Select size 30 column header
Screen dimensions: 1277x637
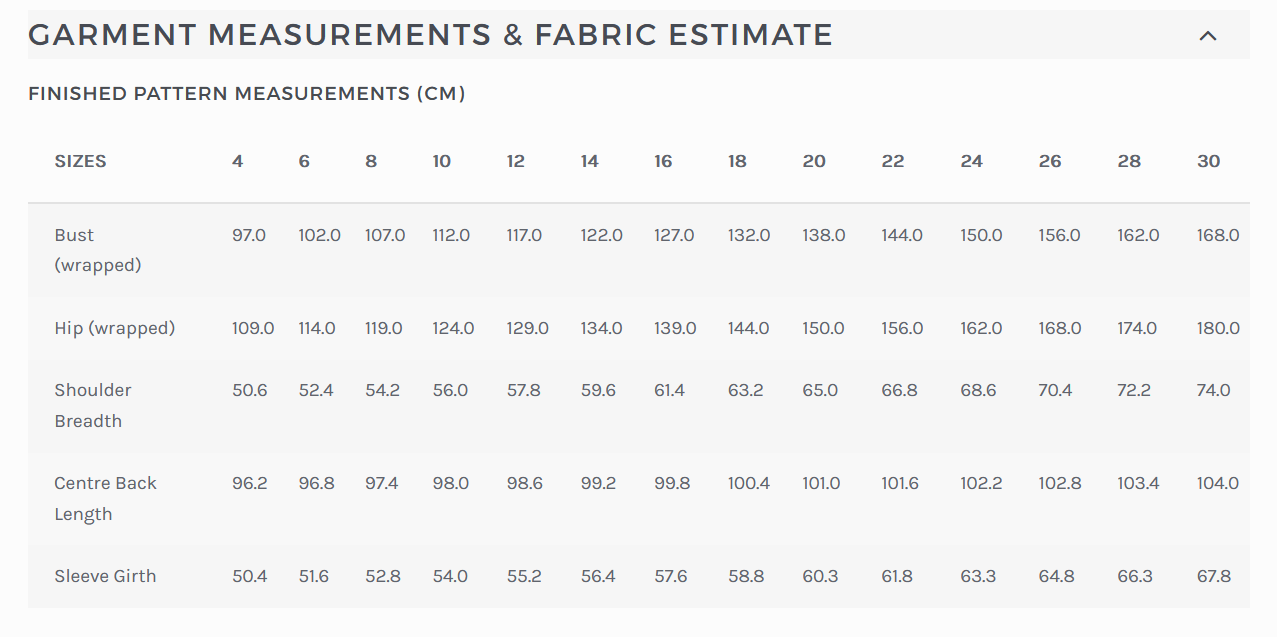(1208, 161)
